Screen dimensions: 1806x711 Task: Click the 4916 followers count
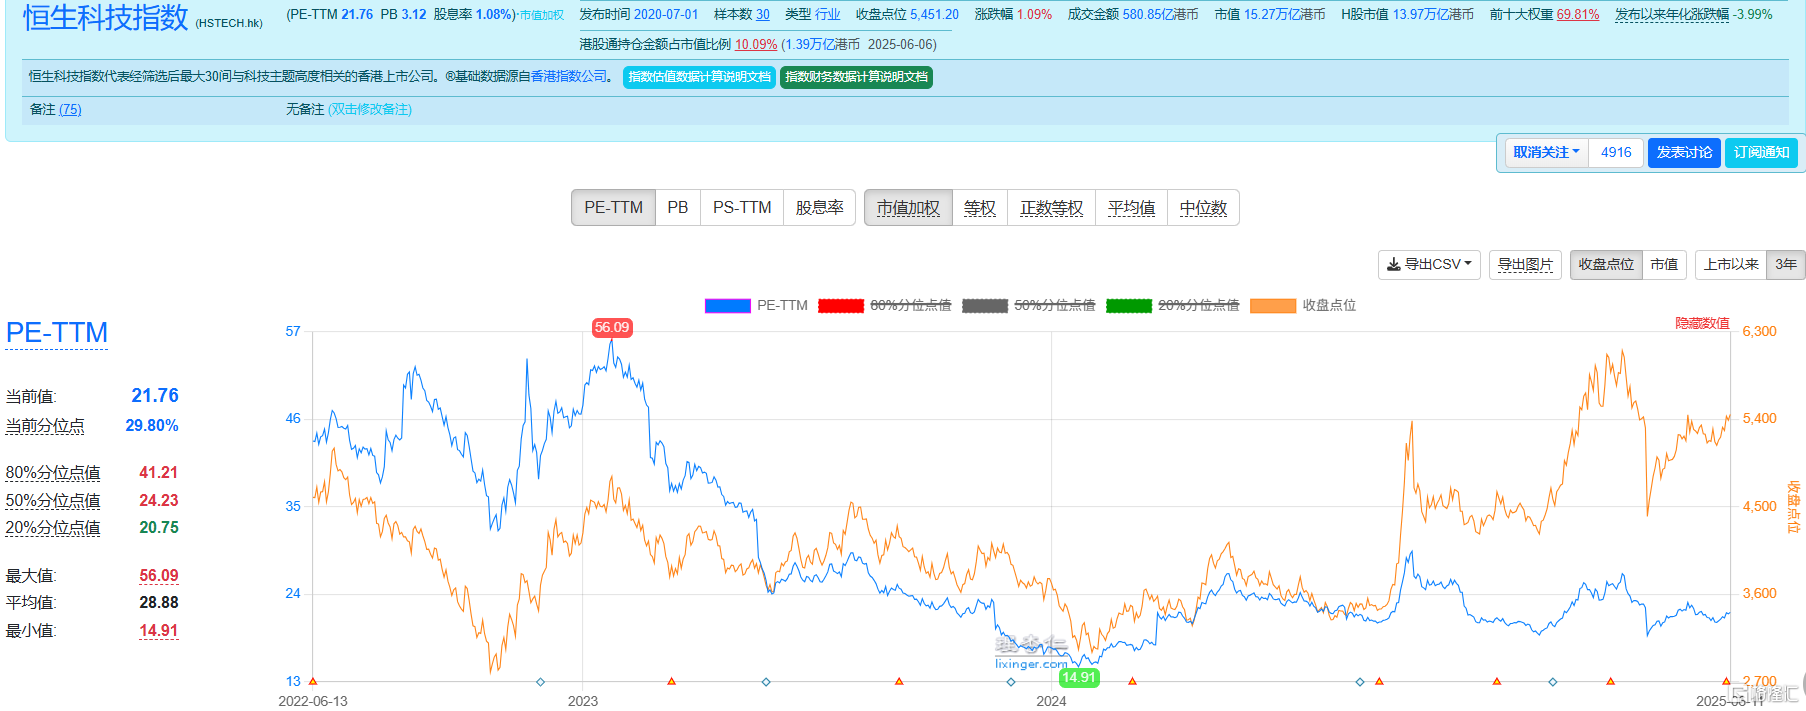tap(1616, 153)
